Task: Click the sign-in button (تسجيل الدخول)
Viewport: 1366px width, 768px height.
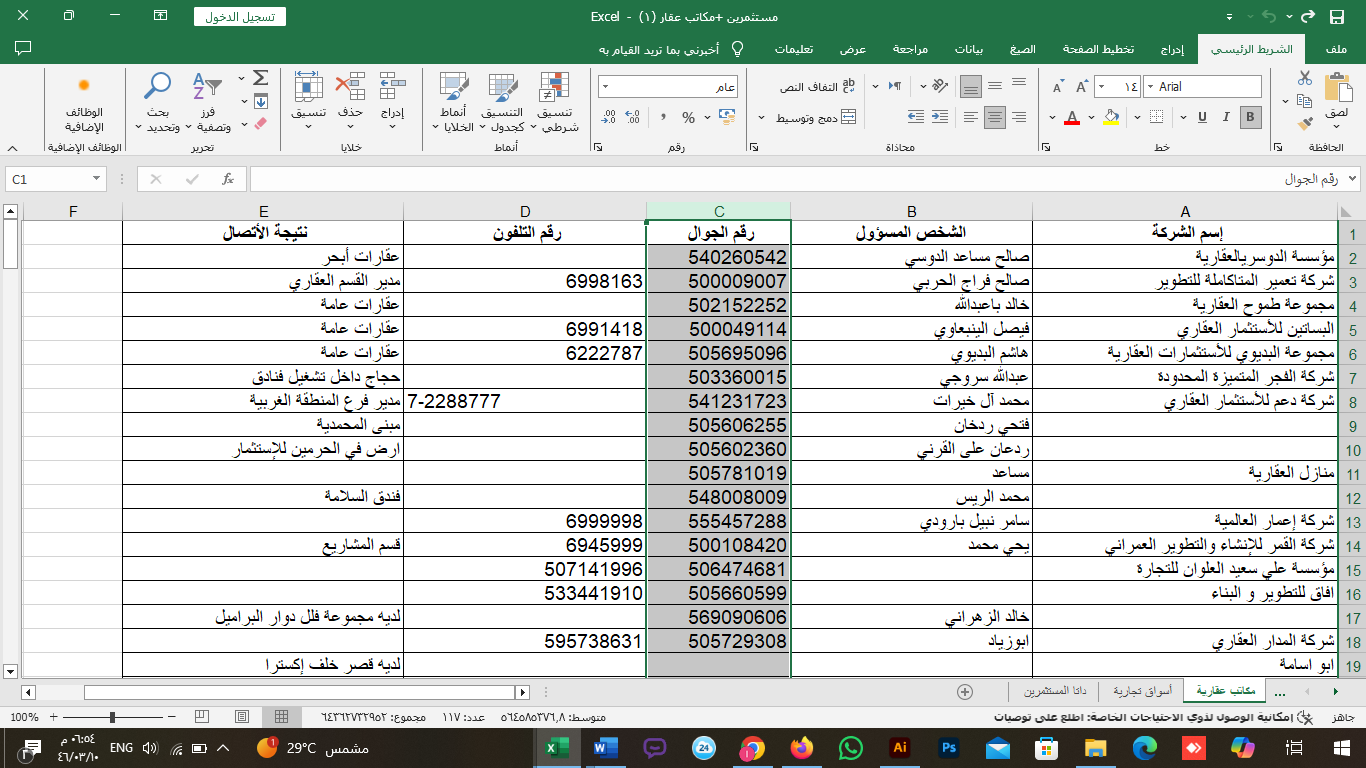Action: pos(239,17)
